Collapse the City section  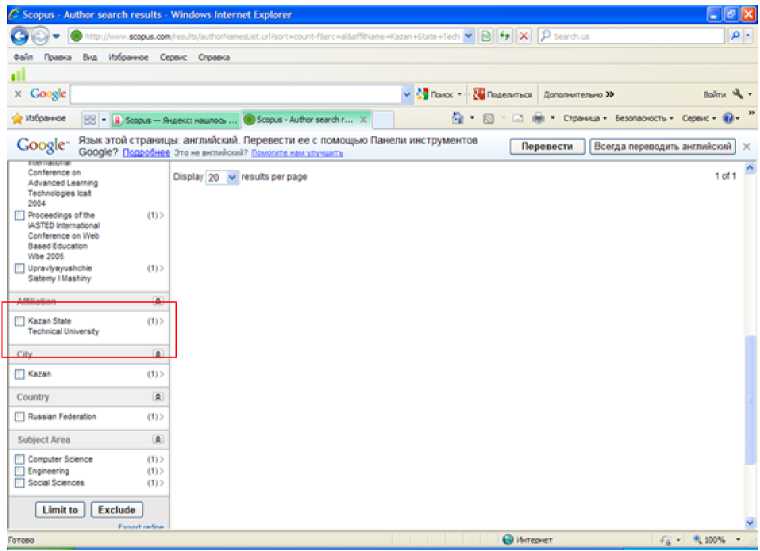[x=158, y=354]
